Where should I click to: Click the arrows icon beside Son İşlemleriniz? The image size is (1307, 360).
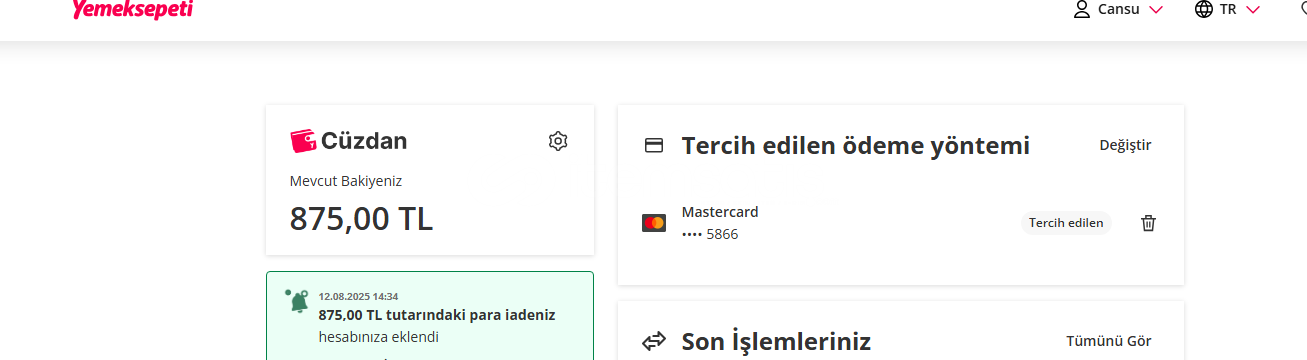tap(654, 342)
